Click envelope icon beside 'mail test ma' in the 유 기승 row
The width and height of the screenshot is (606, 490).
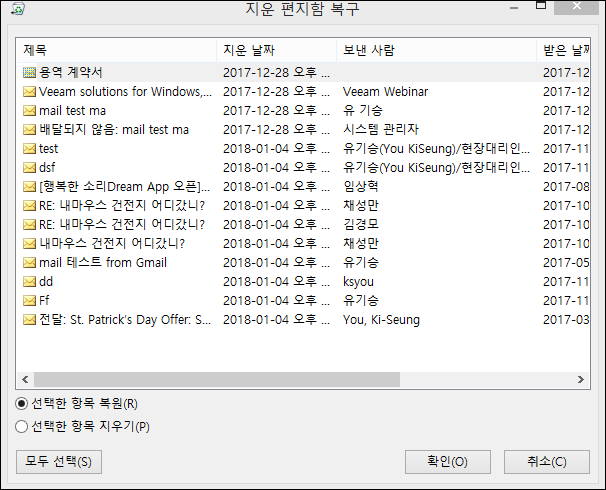(x=29, y=111)
